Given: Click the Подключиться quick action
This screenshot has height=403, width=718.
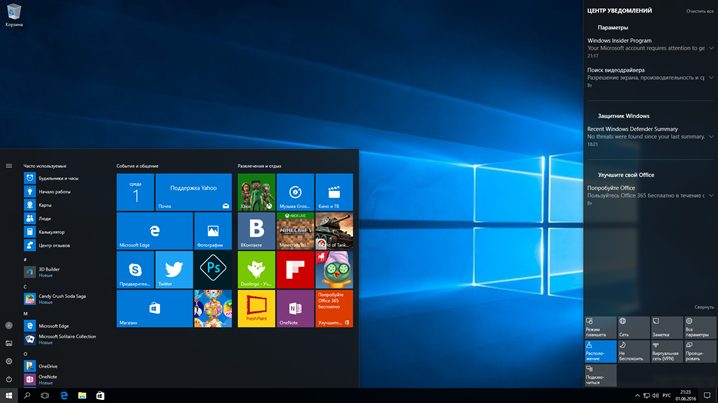Looking at the screenshot, I should pos(600,375).
